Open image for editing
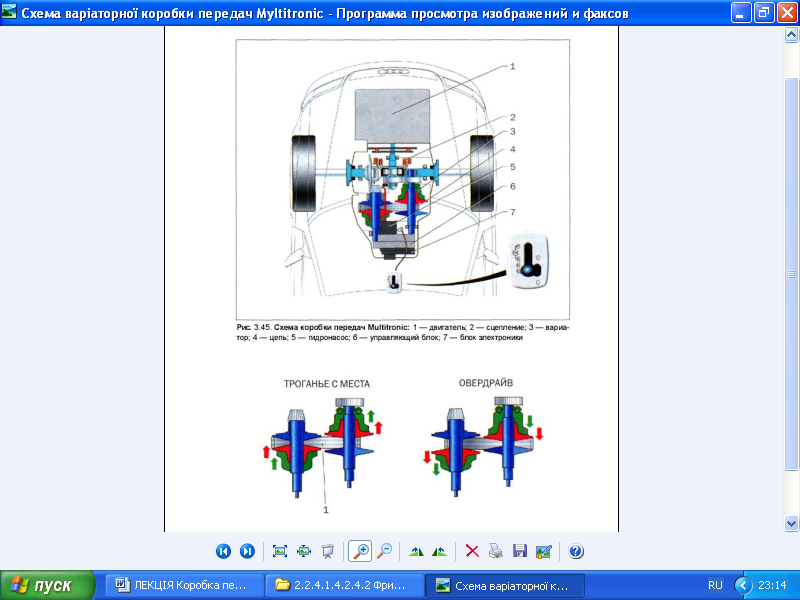800x600 pixels. 544,551
